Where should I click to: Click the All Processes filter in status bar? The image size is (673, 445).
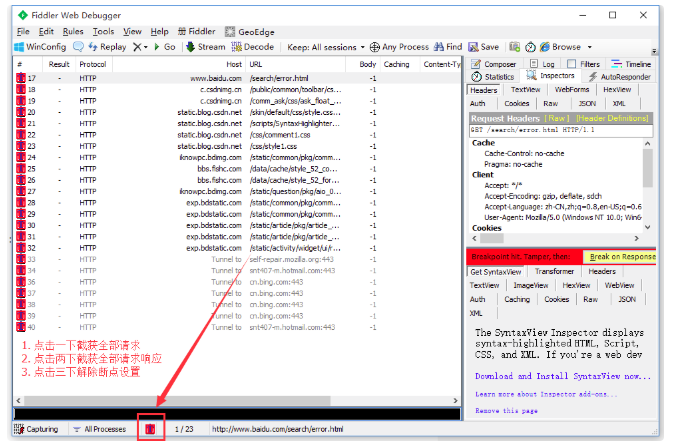tap(100, 429)
